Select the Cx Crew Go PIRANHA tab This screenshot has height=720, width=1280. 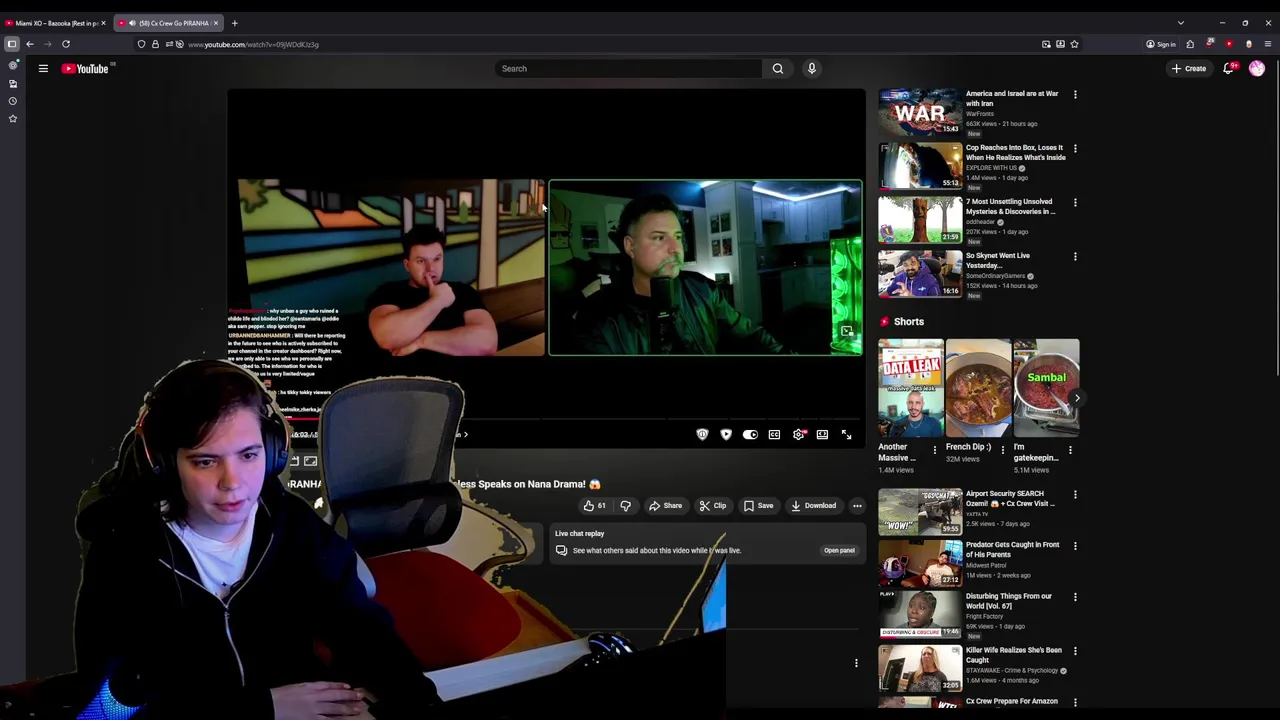pos(167,23)
